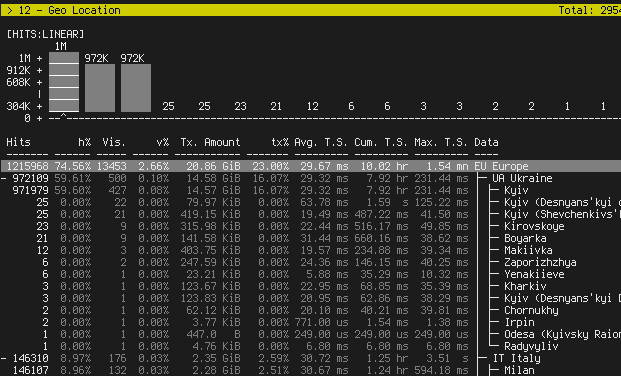Click the hits value 971979
The height and width of the screenshot is (376, 621).
[30, 191]
